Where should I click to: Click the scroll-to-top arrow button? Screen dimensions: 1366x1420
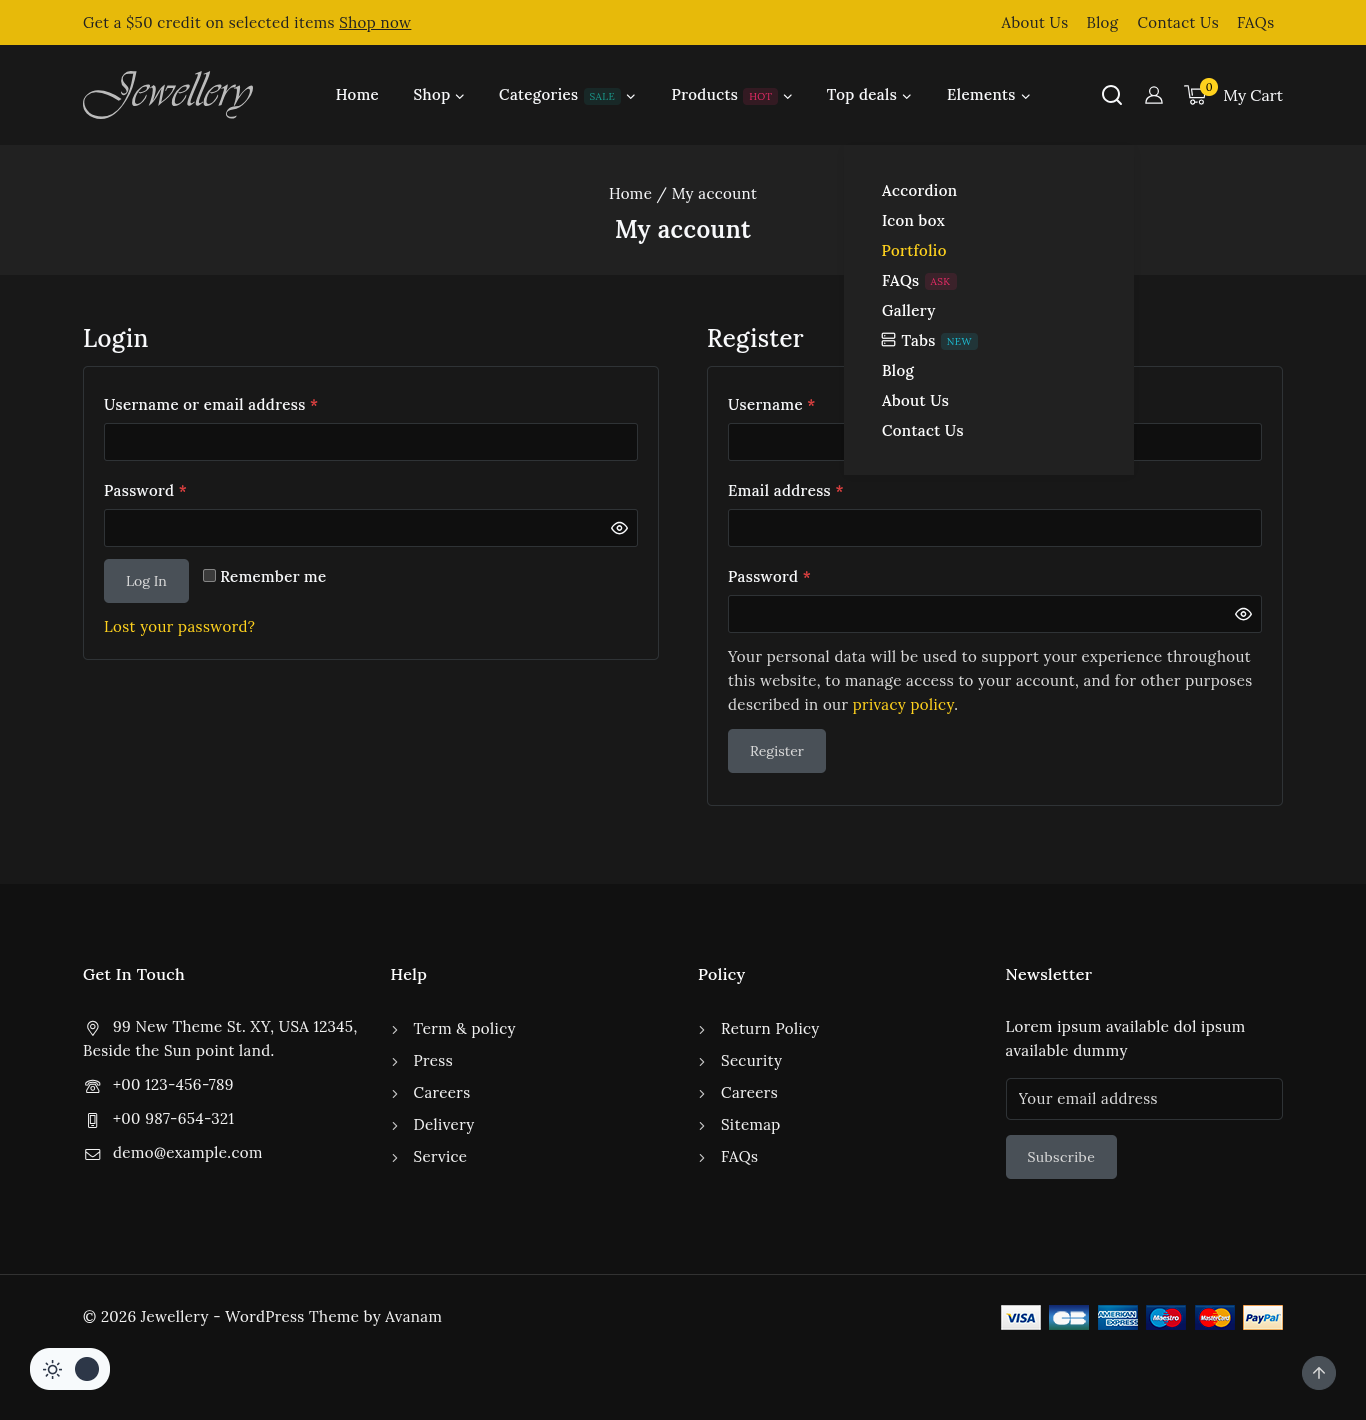click(1318, 1372)
